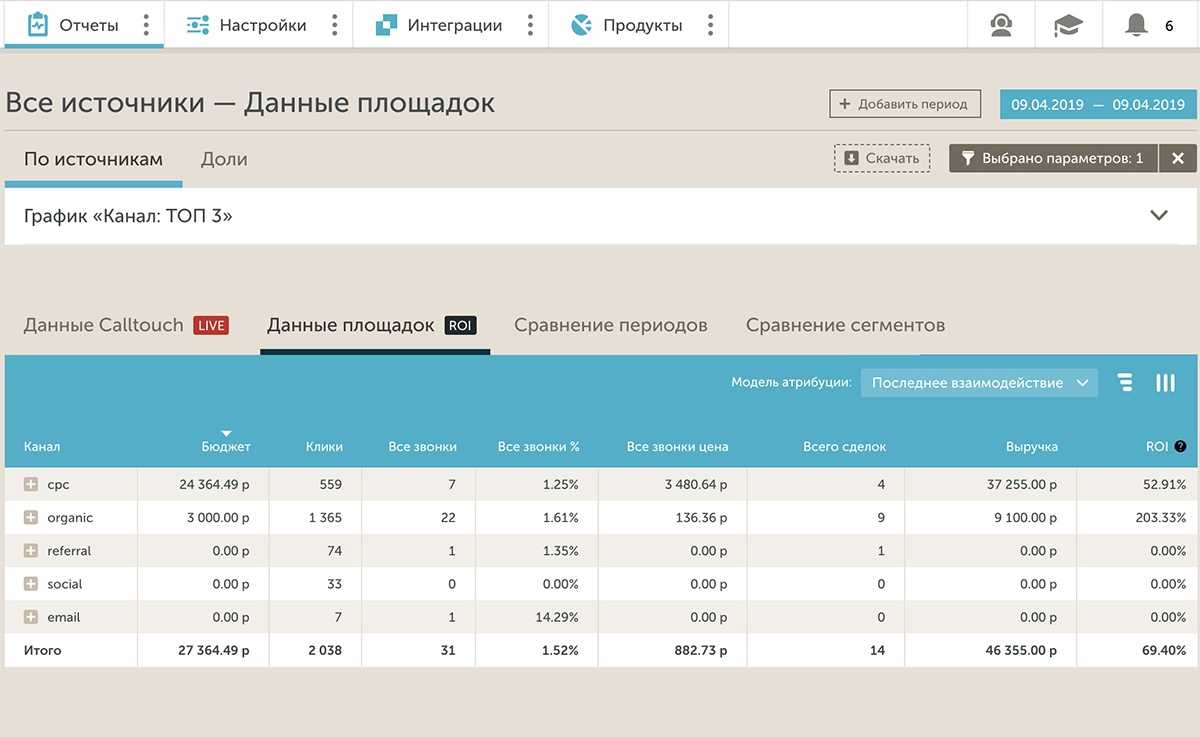Viewport: 1200px width, 737px height.
Task: Expand the email channel row
Action: click(31, 617)
